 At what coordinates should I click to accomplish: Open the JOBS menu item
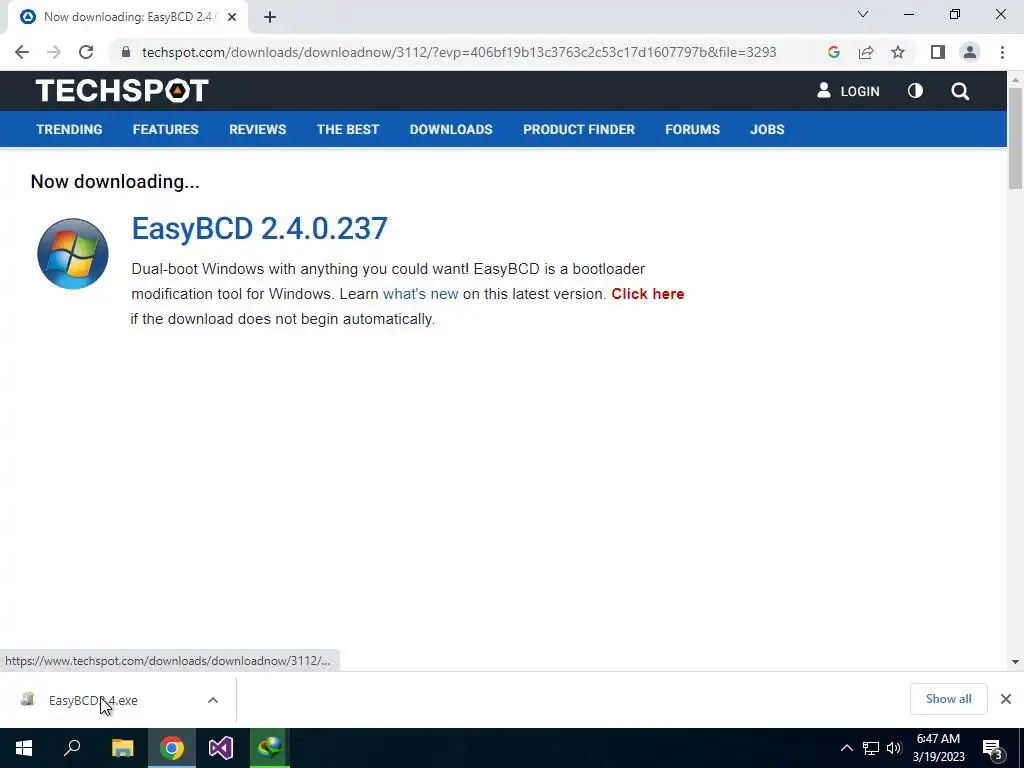click(x=767, y=129)
